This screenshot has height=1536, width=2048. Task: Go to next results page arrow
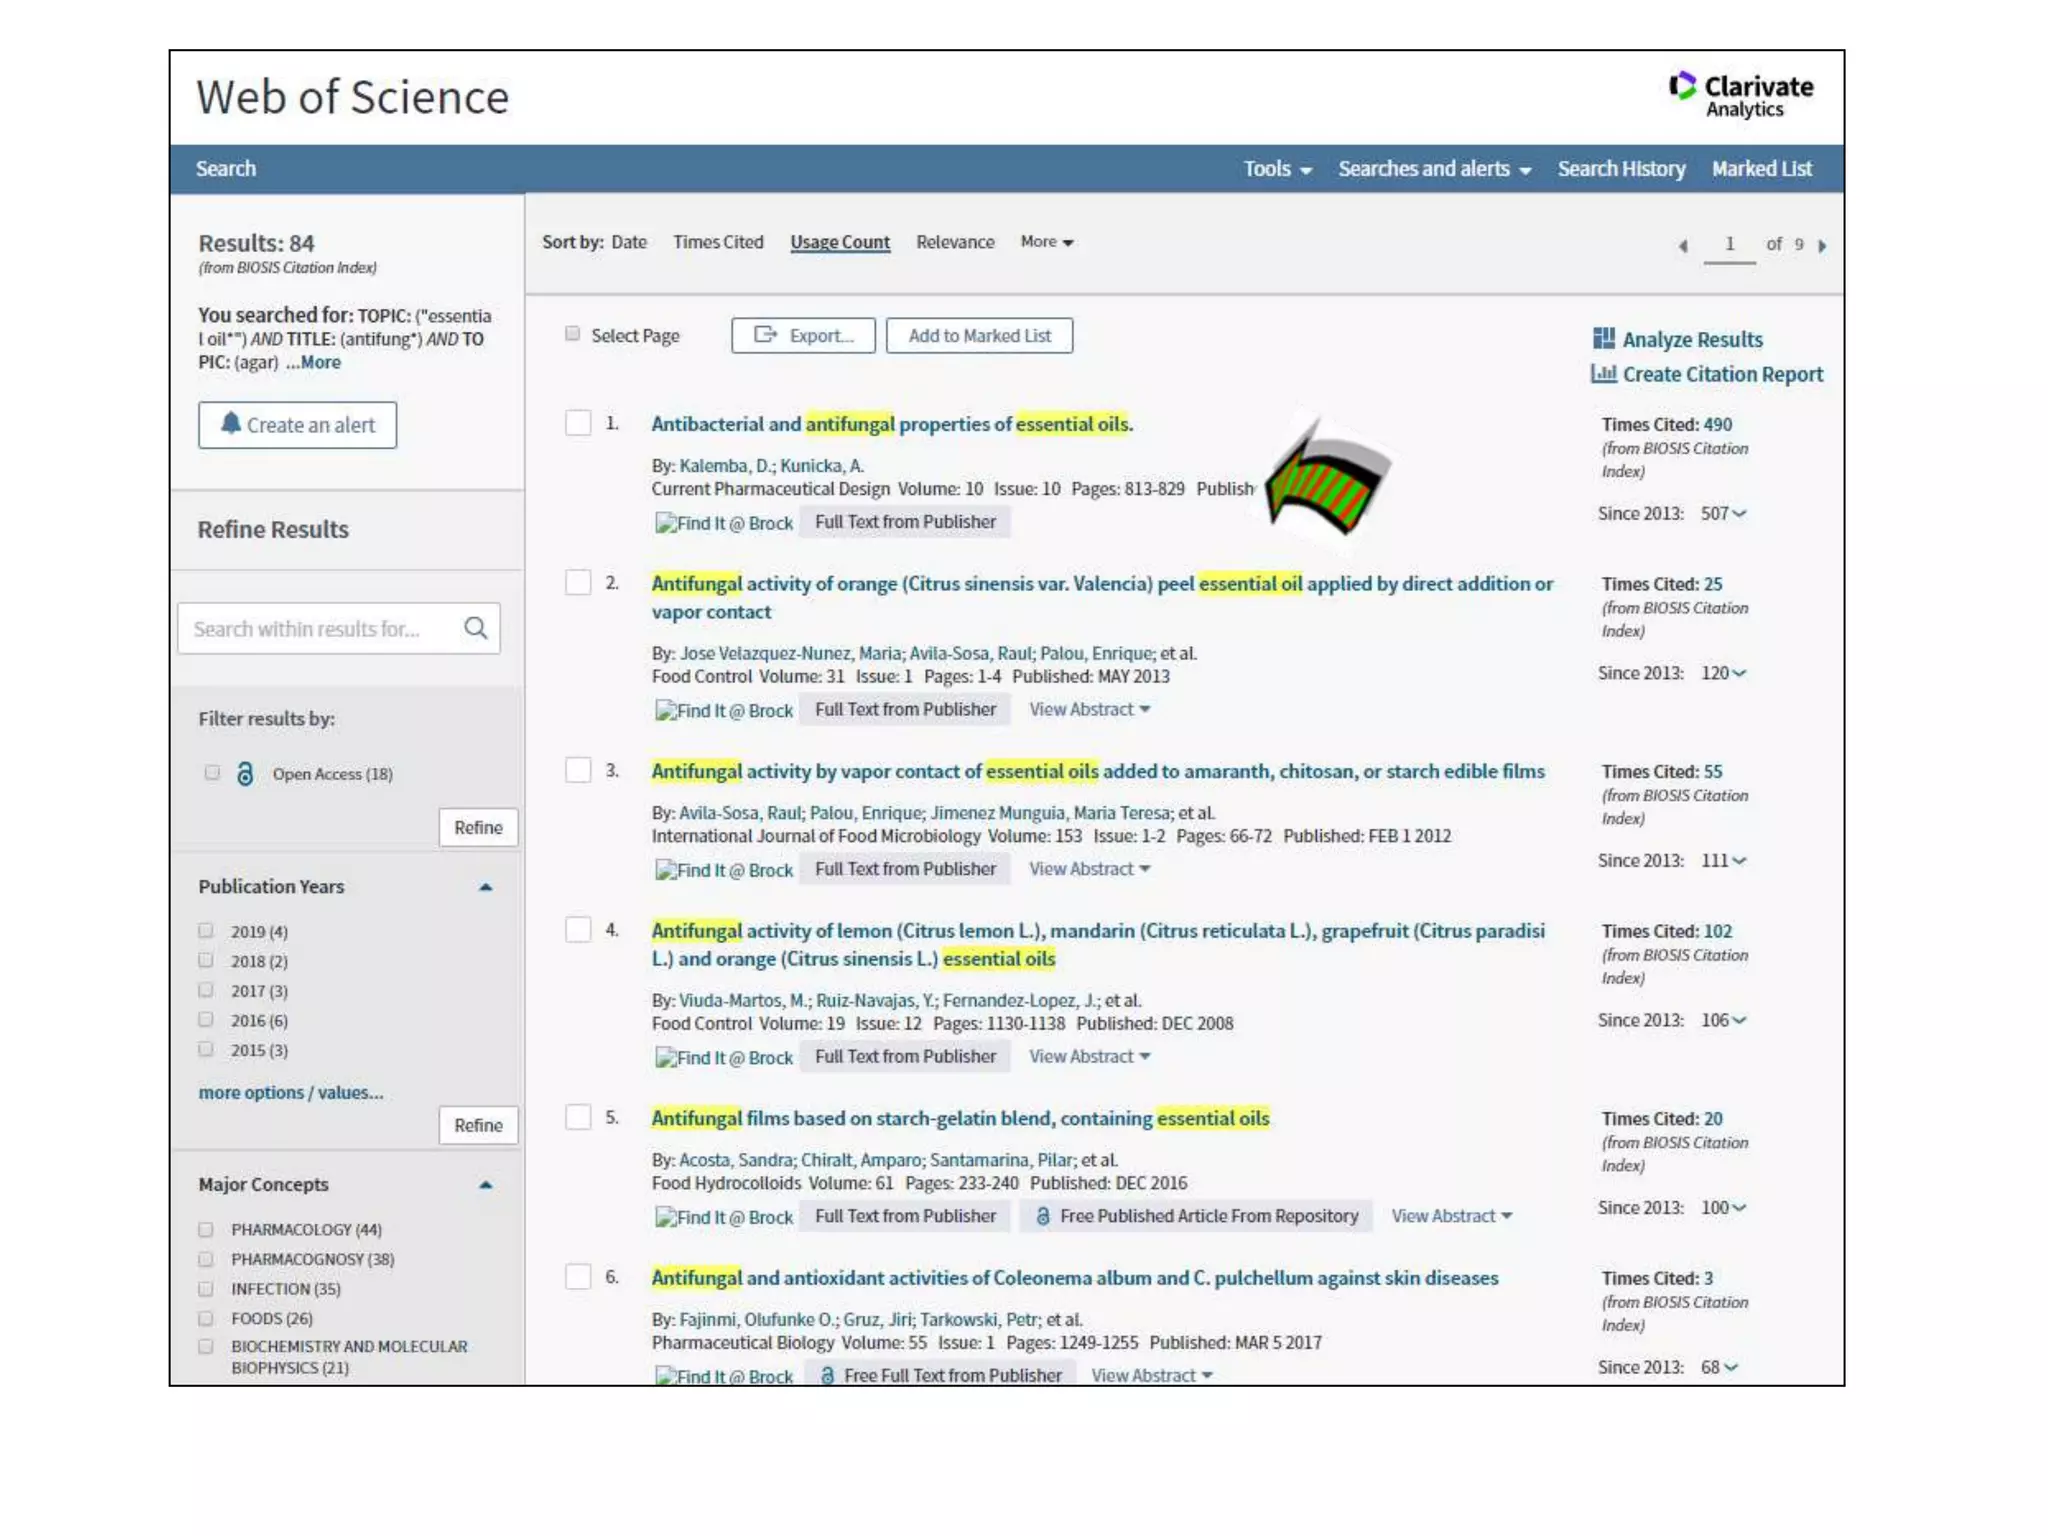tap(1822, 245)
